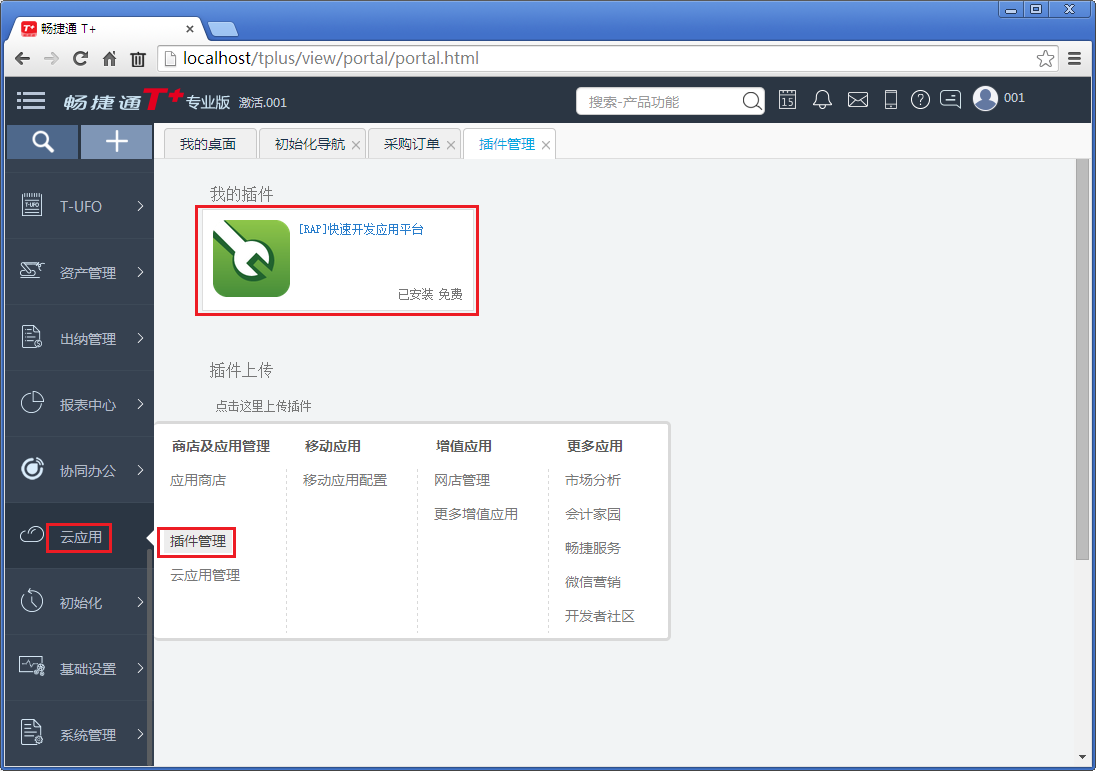The height and width of the screenshot is (771, 1096).
Task: Switch to the 初始化导航 tab
Action: pyautogui.click(x=310, y=144)
